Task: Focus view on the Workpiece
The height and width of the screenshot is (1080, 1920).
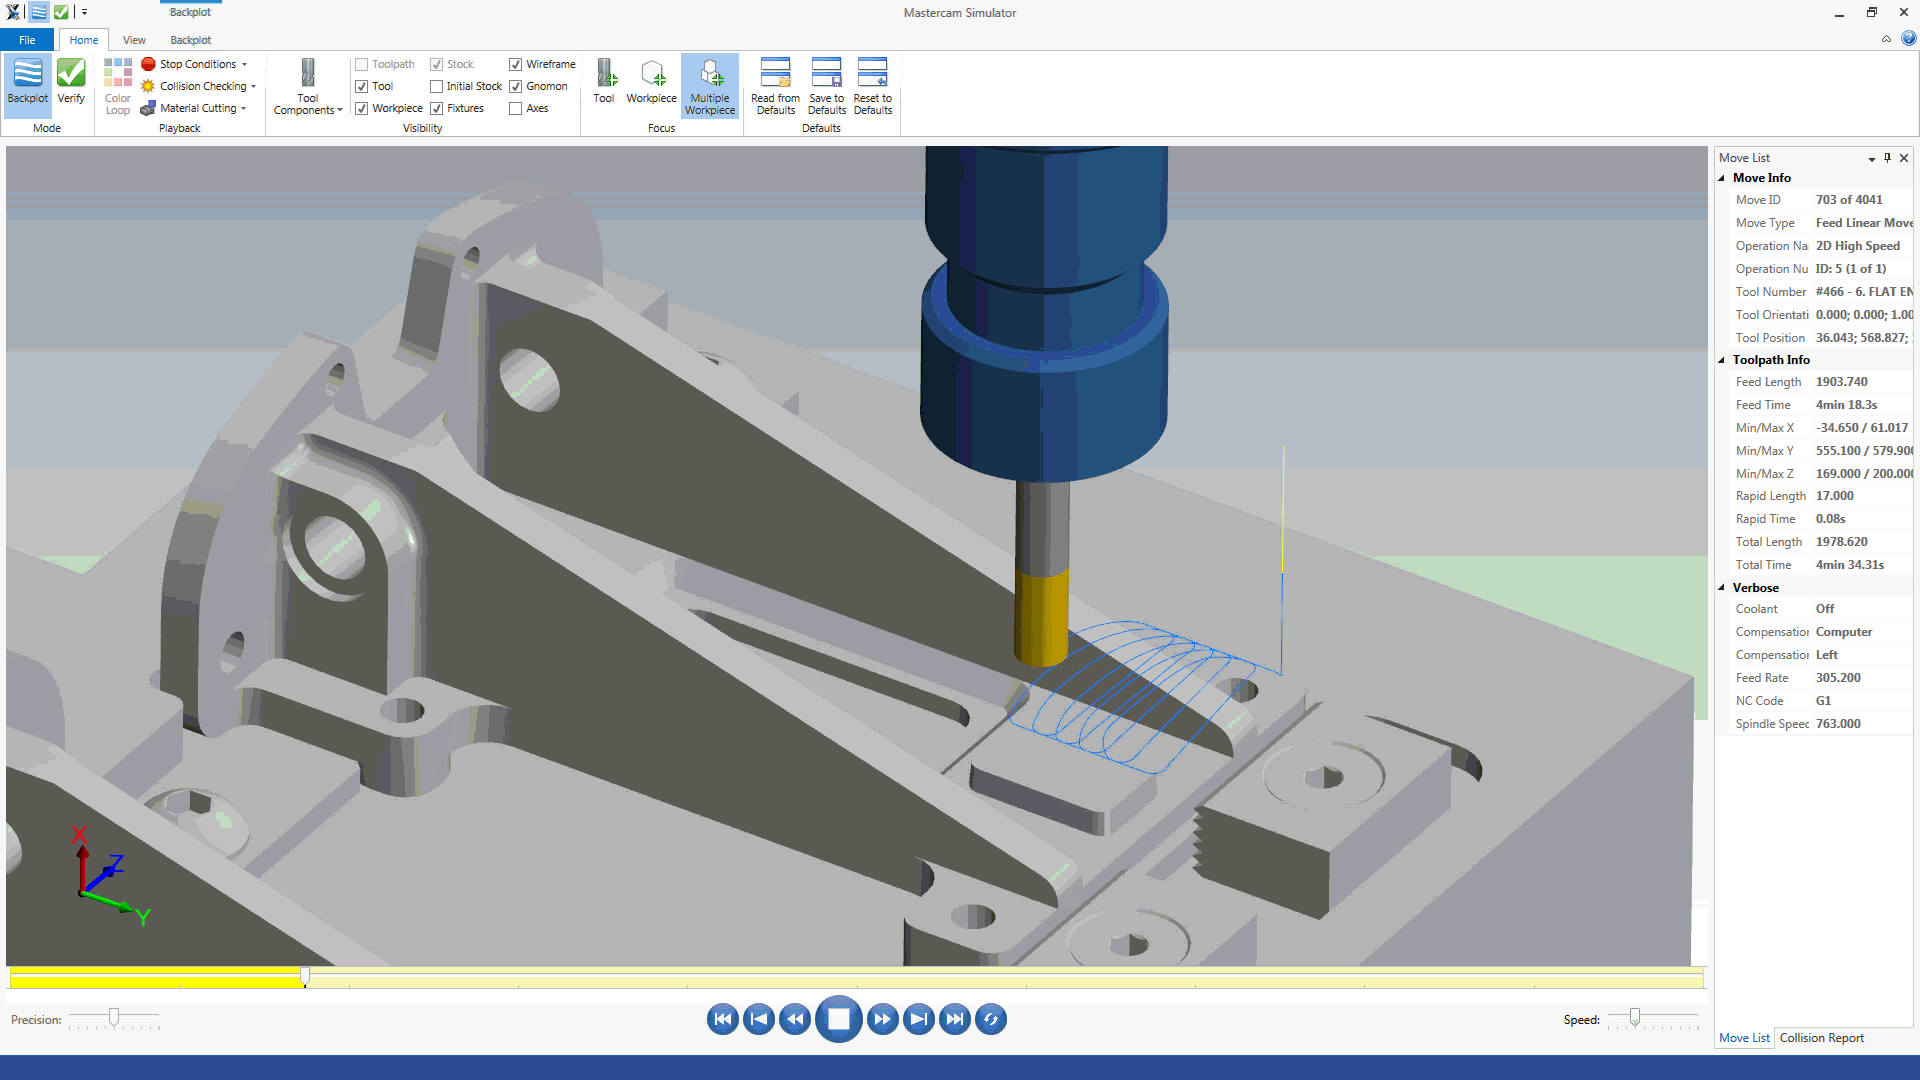Action: [651, 80]
